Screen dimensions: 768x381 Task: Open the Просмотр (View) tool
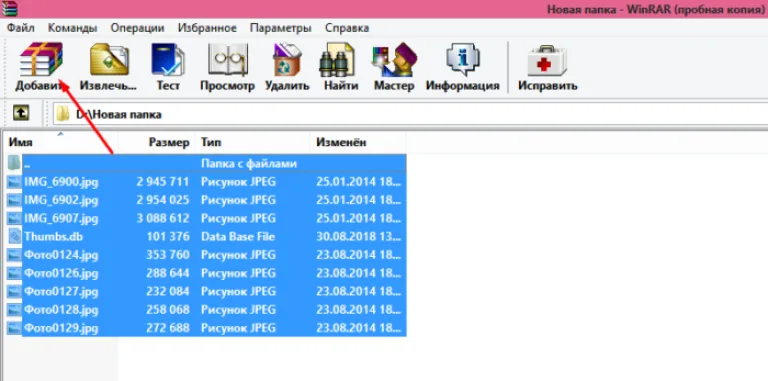point(228,59)
